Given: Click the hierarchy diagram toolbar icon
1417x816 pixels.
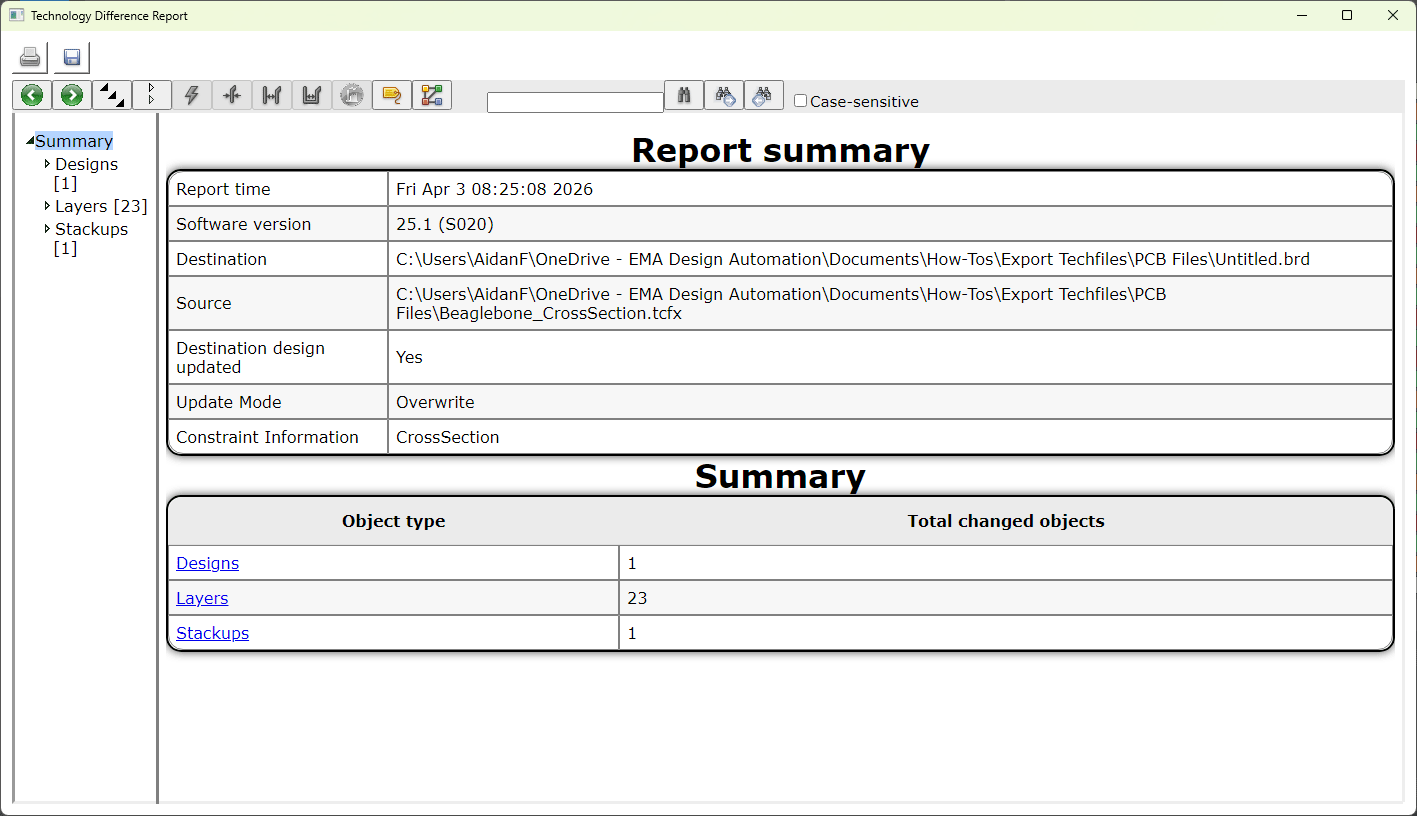Looking at the screenshot, I should click(x=432, y=95).
